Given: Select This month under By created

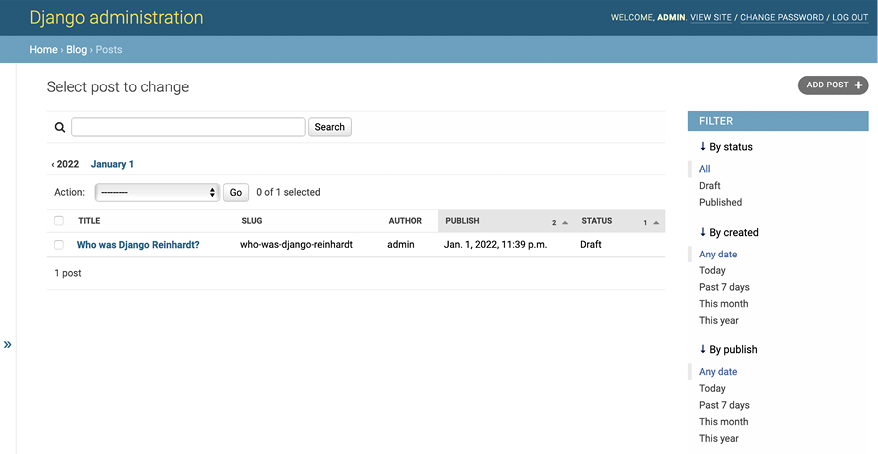Looking at the screenshot, I should [x=723, y=303].
